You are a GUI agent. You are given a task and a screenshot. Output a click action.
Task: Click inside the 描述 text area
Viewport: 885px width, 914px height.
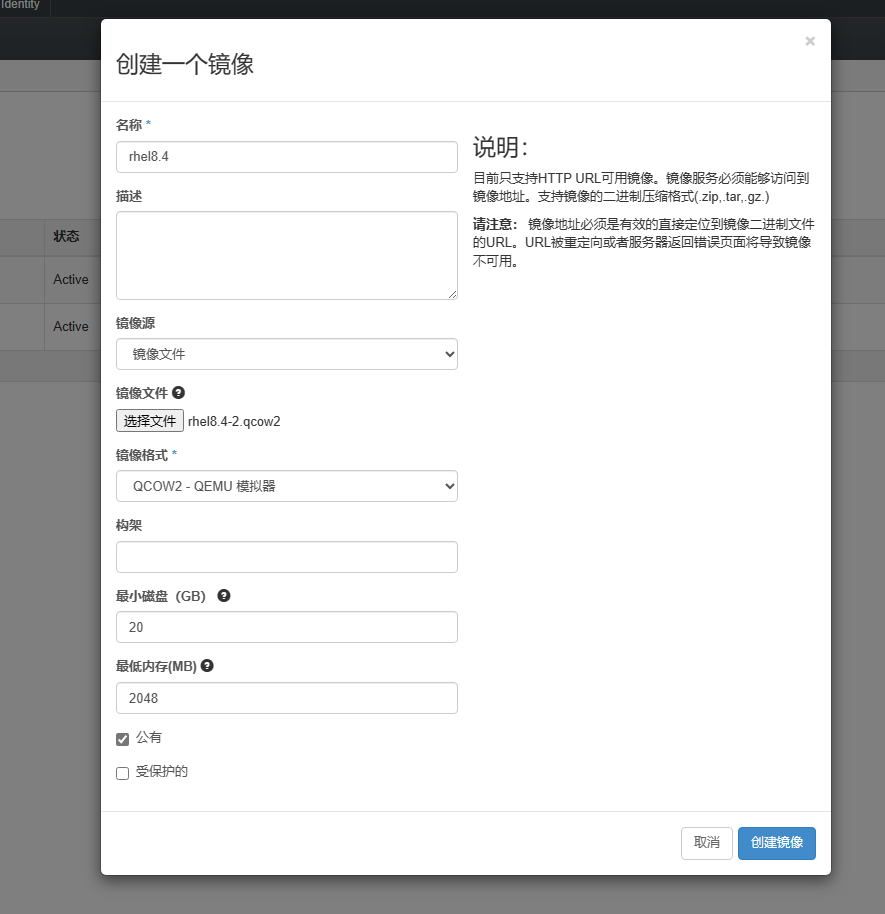coord(286,254)
